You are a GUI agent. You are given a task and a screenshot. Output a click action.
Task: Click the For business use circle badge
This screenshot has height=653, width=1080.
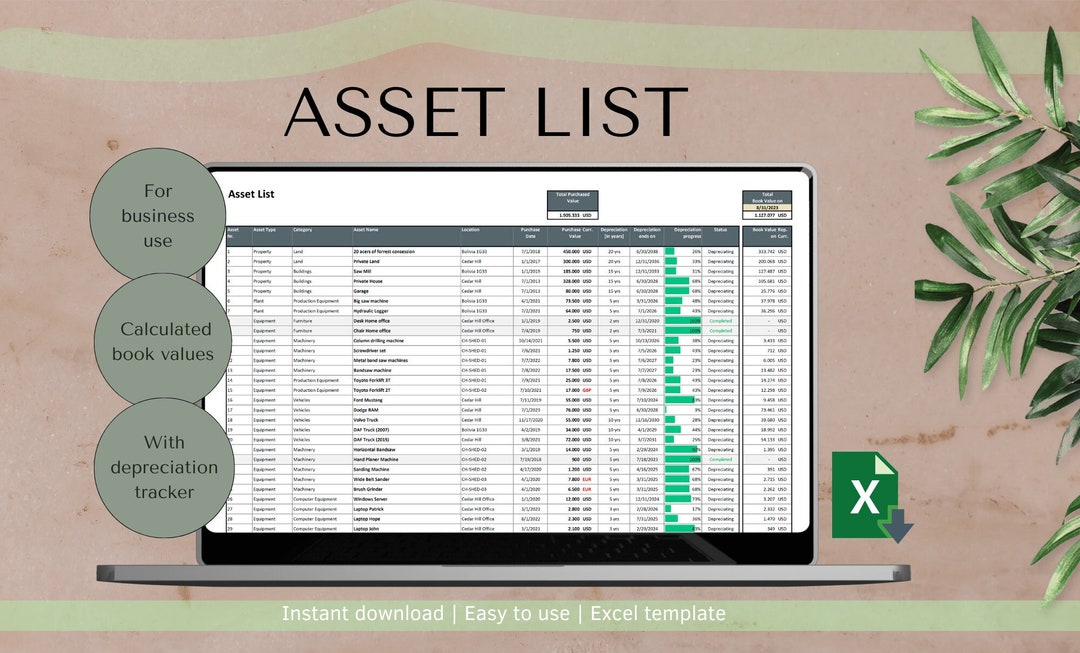[x=158, y=216]
